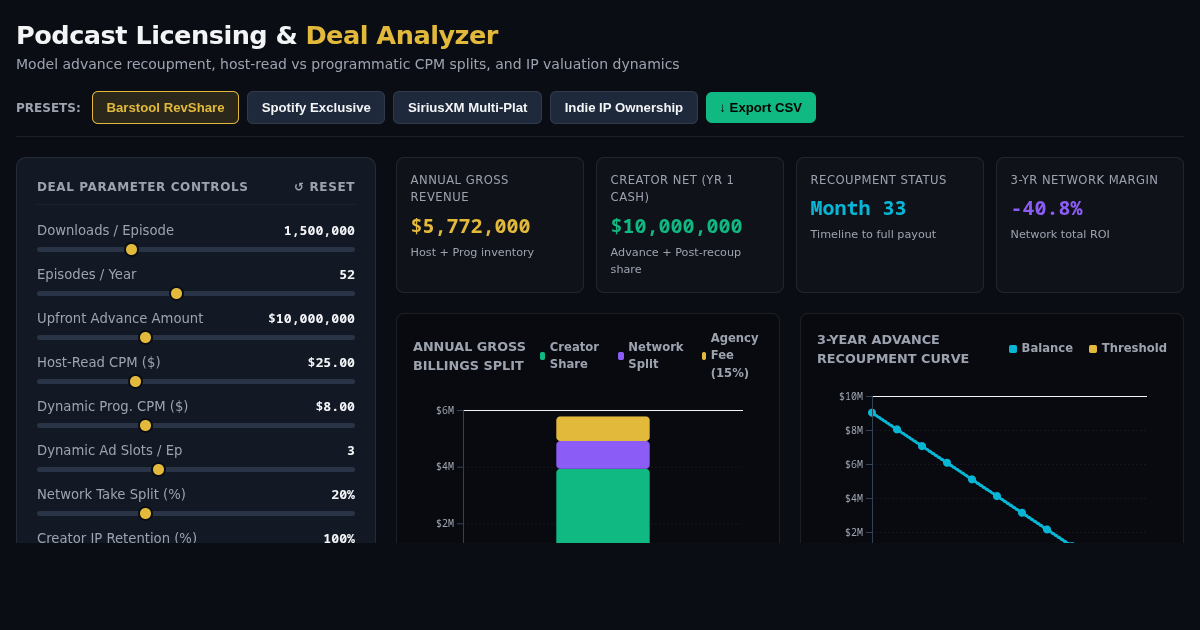Click the $25.00 Host-Read CPM value
The image size is (1200, 630).
coord(331,363)
